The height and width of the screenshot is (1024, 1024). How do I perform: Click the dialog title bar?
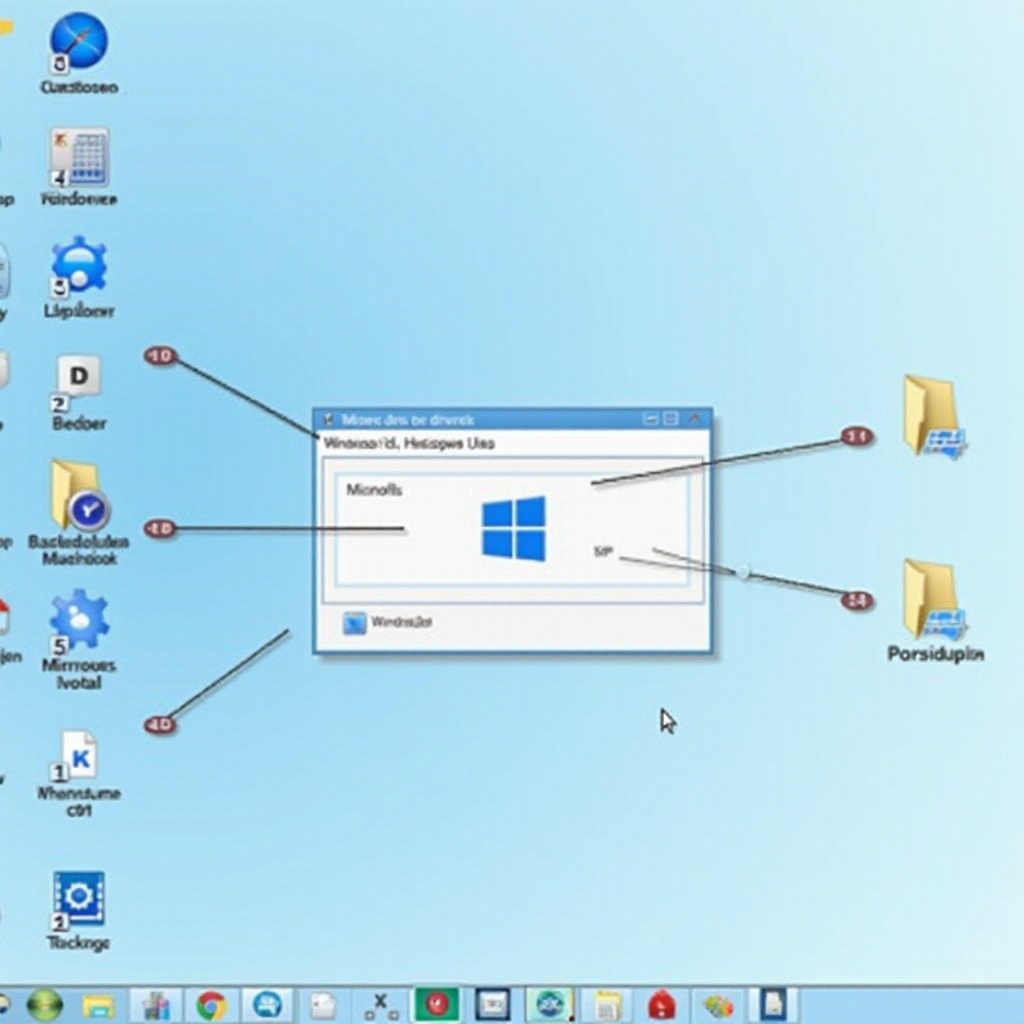pyautogui.click(x=480, y=419)
